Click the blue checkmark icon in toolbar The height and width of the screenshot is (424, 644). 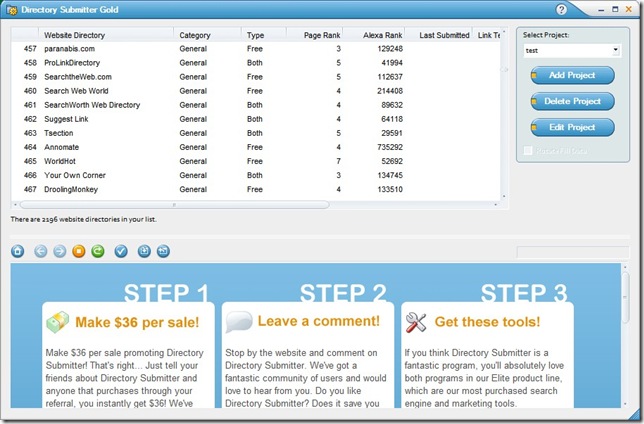click(121, 251)
